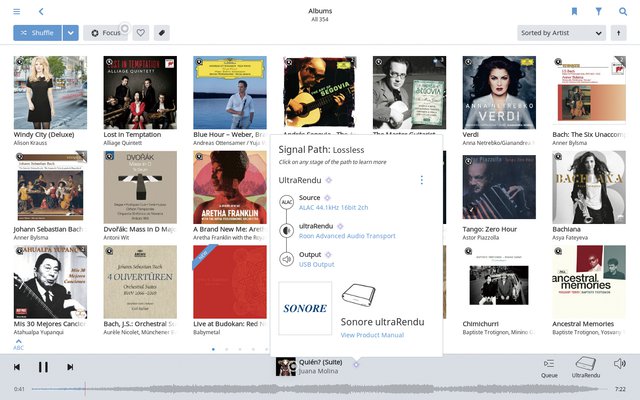640x400 pixels.
Task: Open the hamburger navigation menu
Action: coord(17,11)
